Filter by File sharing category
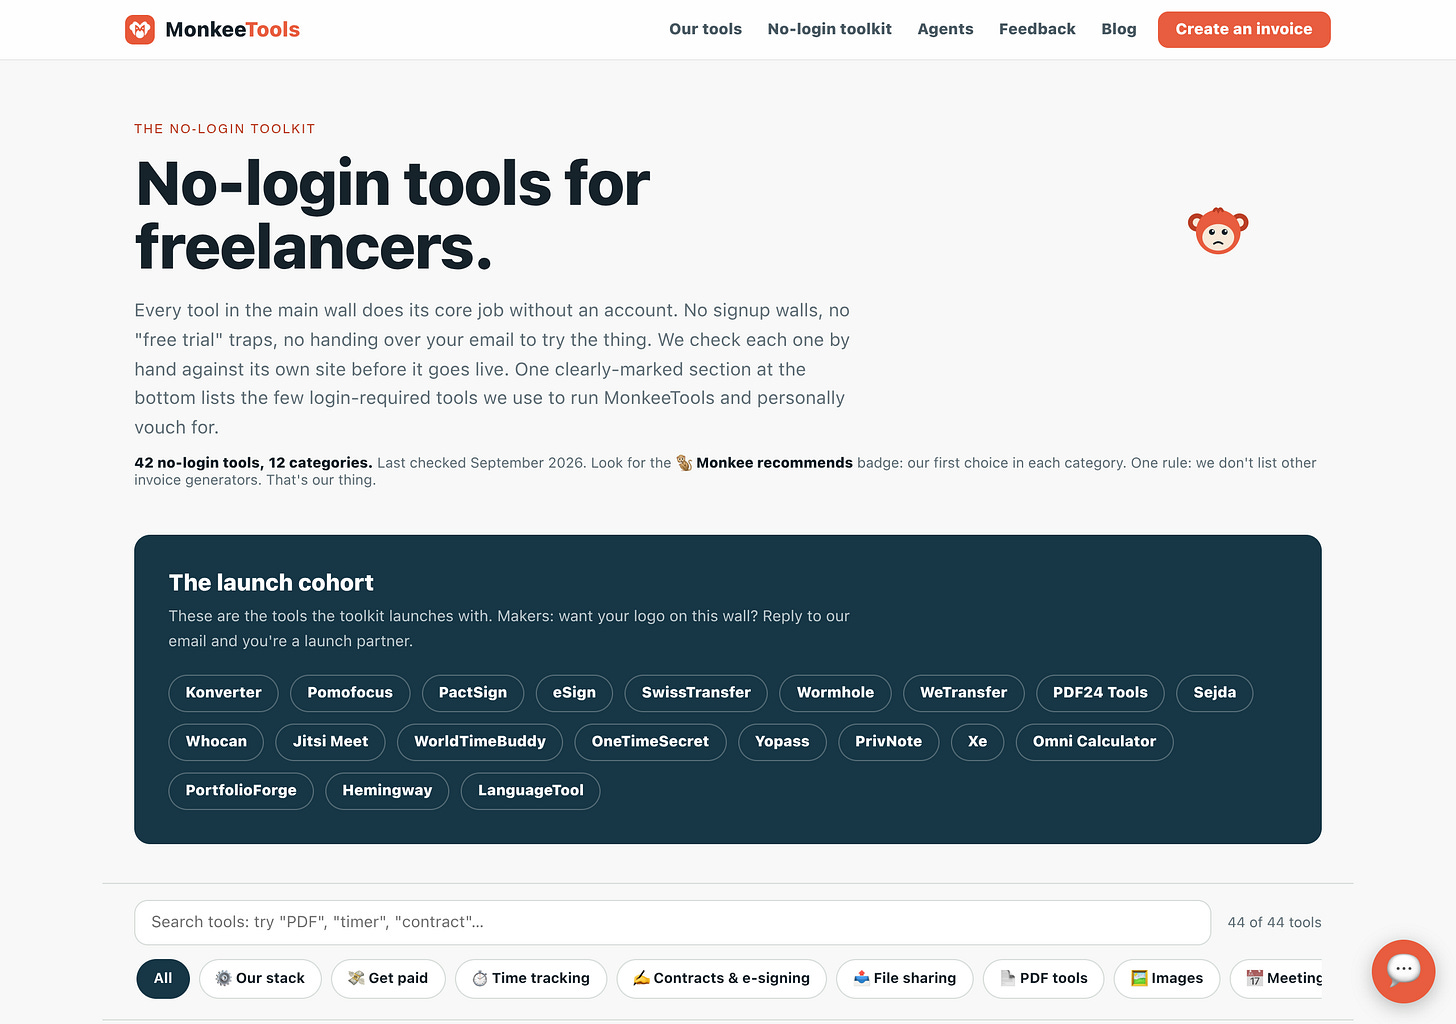Image resolution: width=1456 pixels, height=1024 pixels. pyautogui.click(x=905, y=978)
